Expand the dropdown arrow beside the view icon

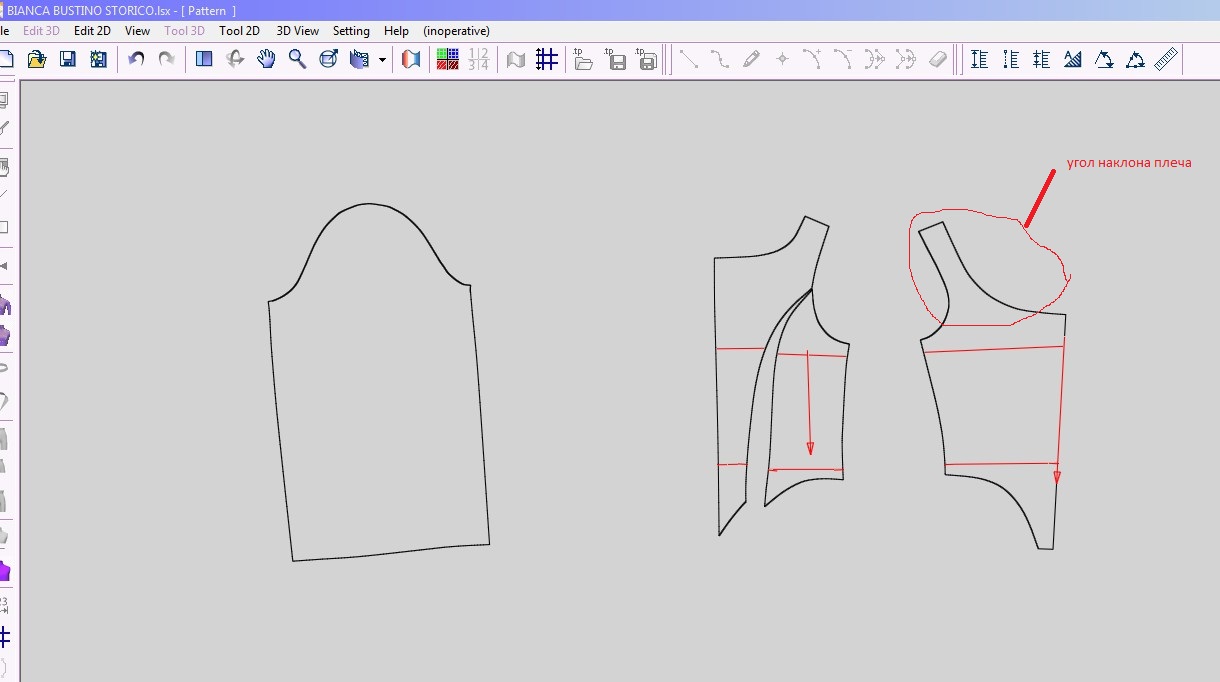(x=382, y=60)
